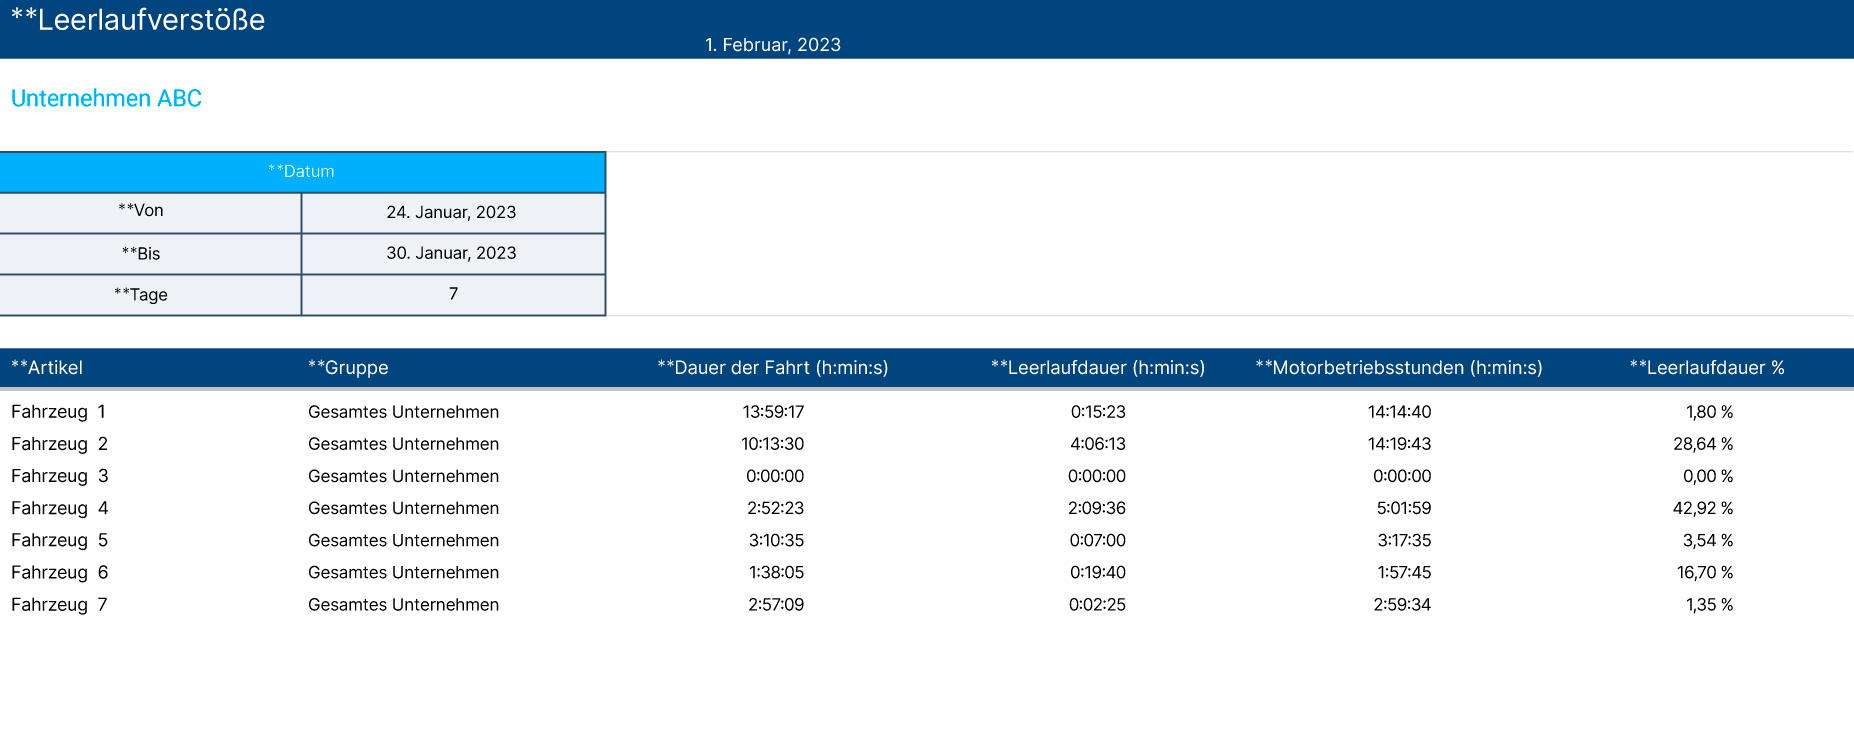This screenshot has width=1854, height=740.
Task: Sort by the Artikel column header
Action: pyautogui.click(x=47, y=368)
